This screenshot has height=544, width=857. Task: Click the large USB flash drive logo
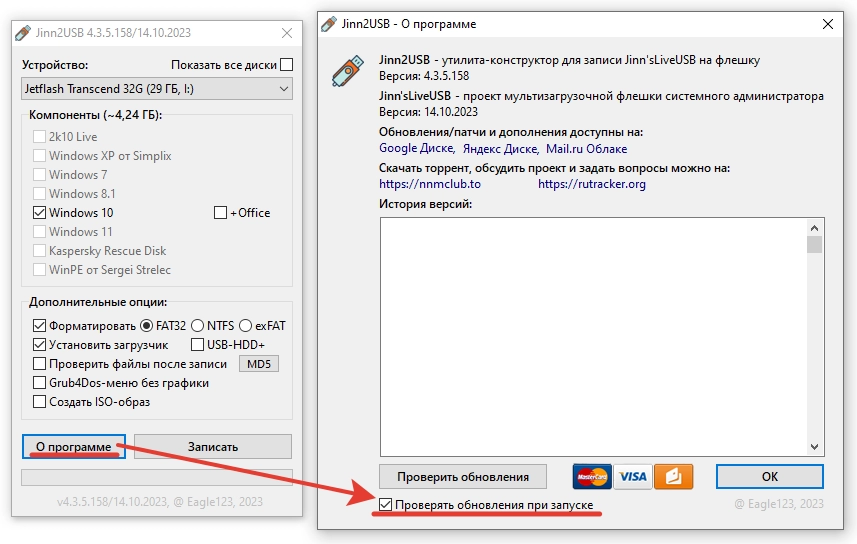pos(348,71)
